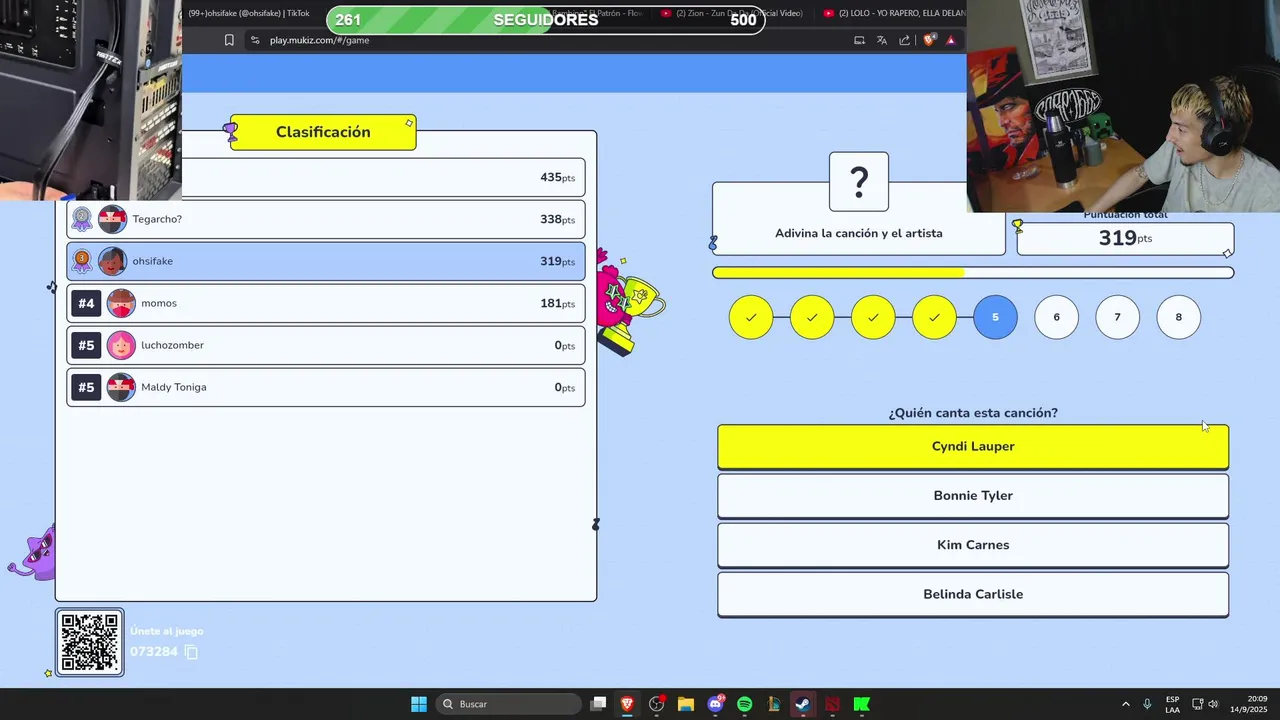Click the volume speaker tray icon
This screenshot has width=1280, height=720.
click(x=1213, y=704)
